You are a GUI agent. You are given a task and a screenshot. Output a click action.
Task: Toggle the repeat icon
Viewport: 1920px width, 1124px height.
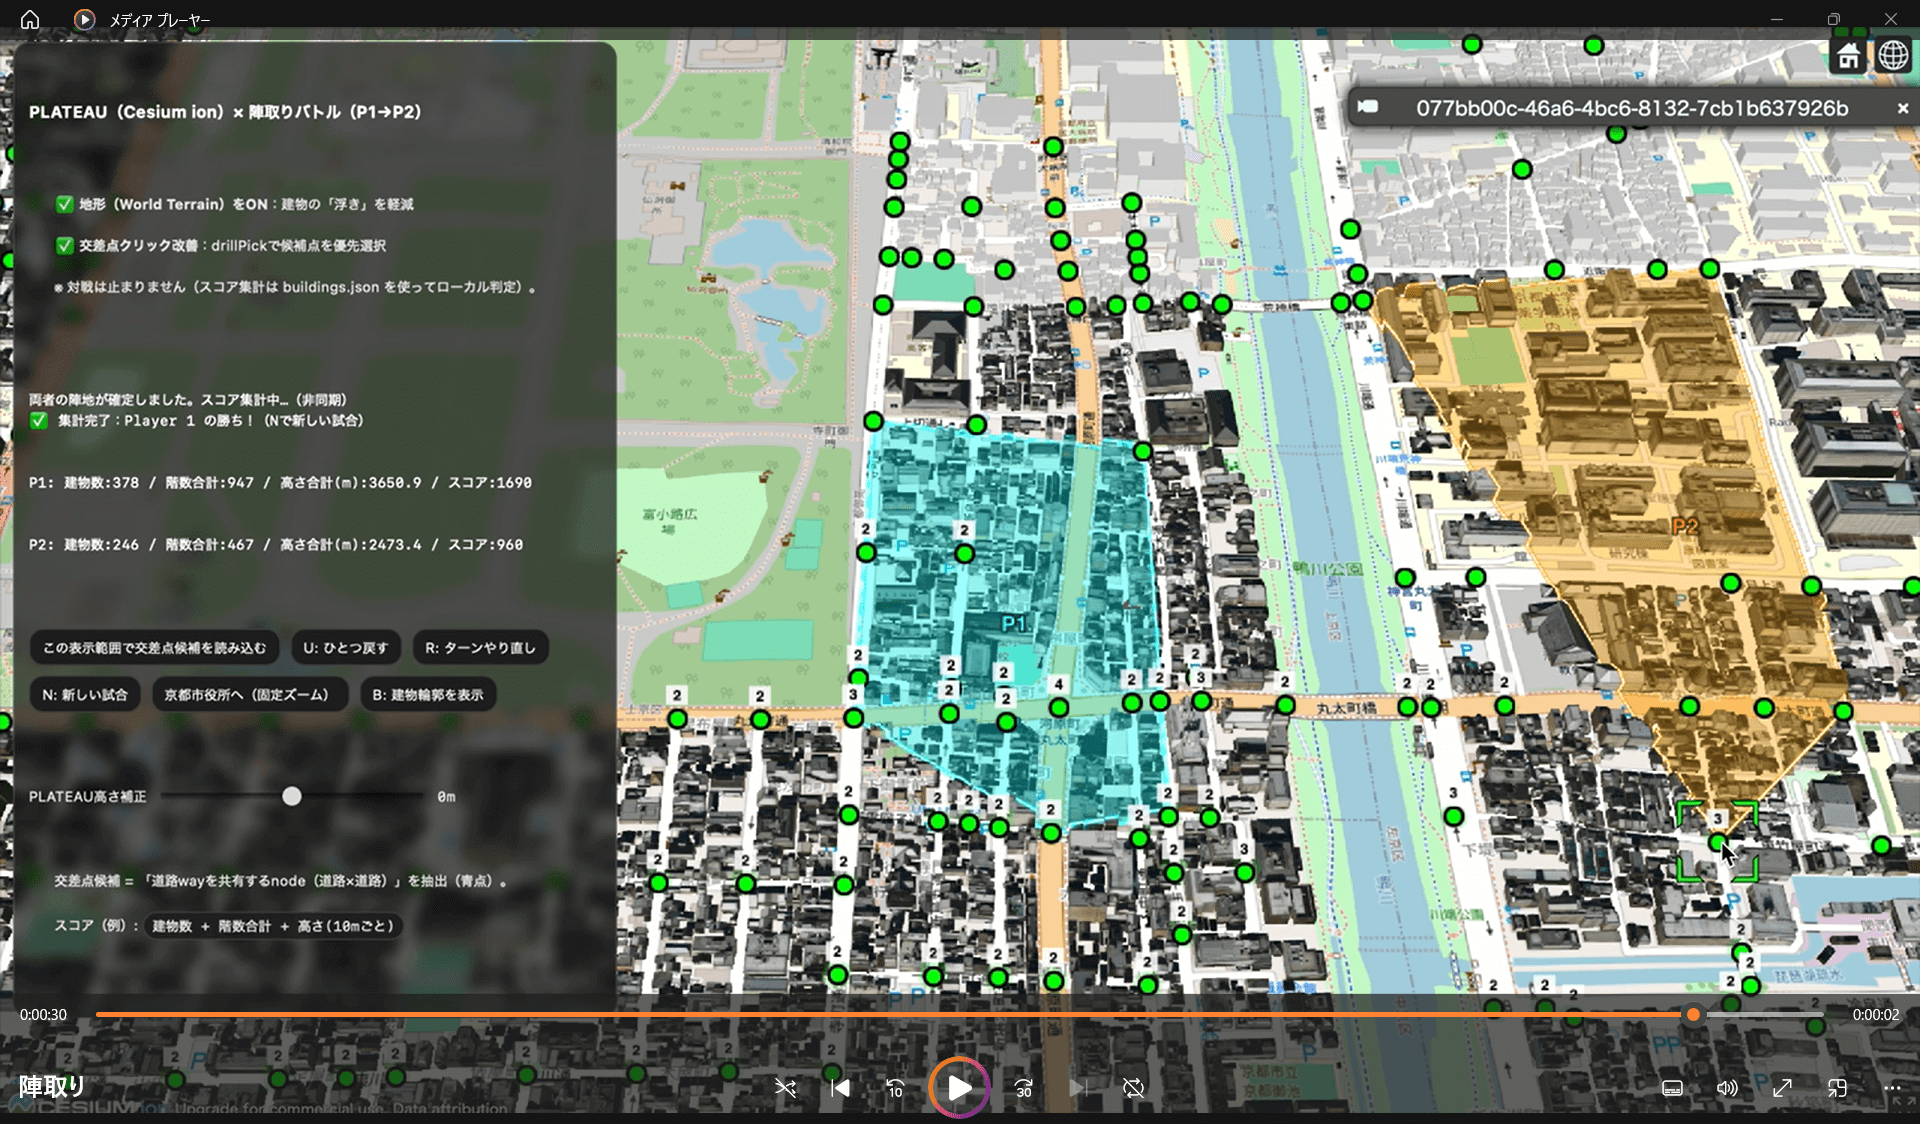1133,1088
